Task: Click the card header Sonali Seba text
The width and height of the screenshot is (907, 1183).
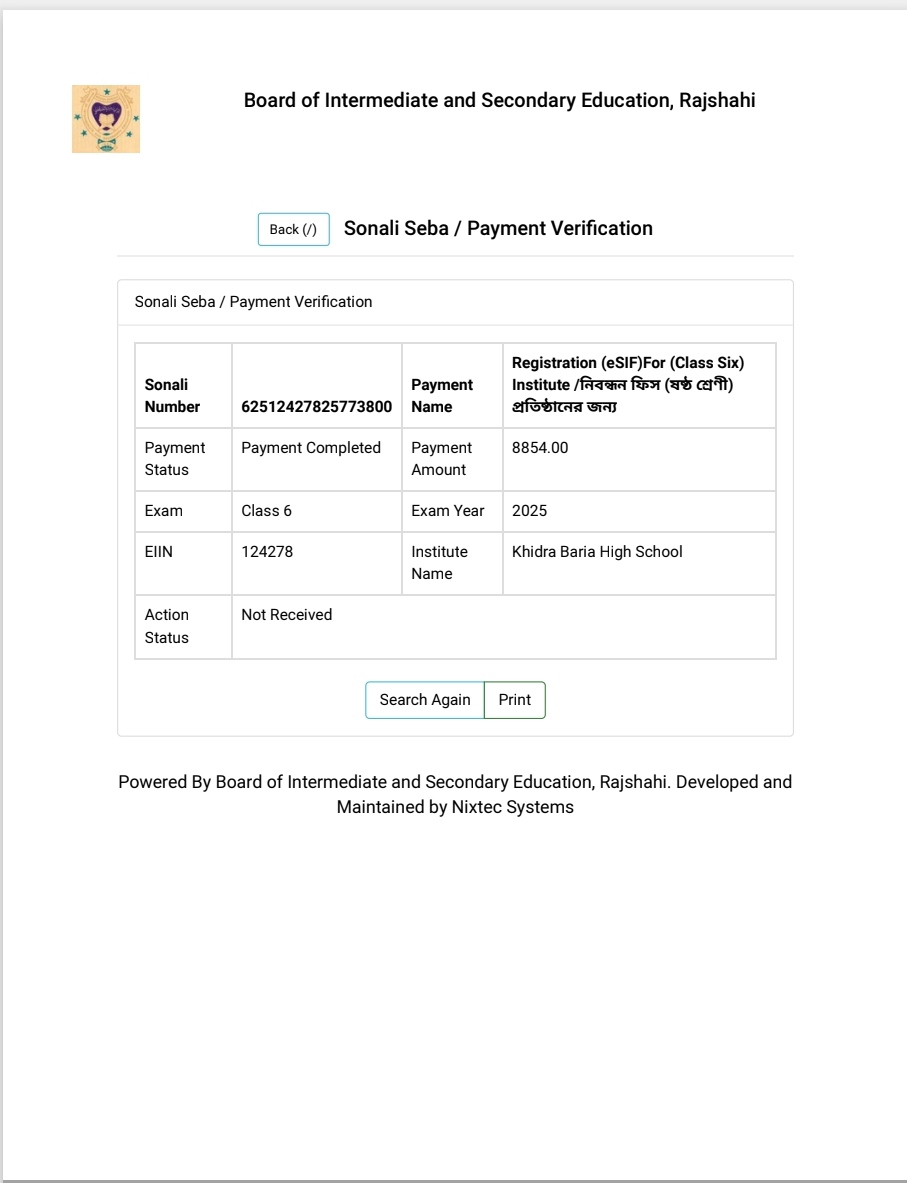Action: (x=253, y=302)
